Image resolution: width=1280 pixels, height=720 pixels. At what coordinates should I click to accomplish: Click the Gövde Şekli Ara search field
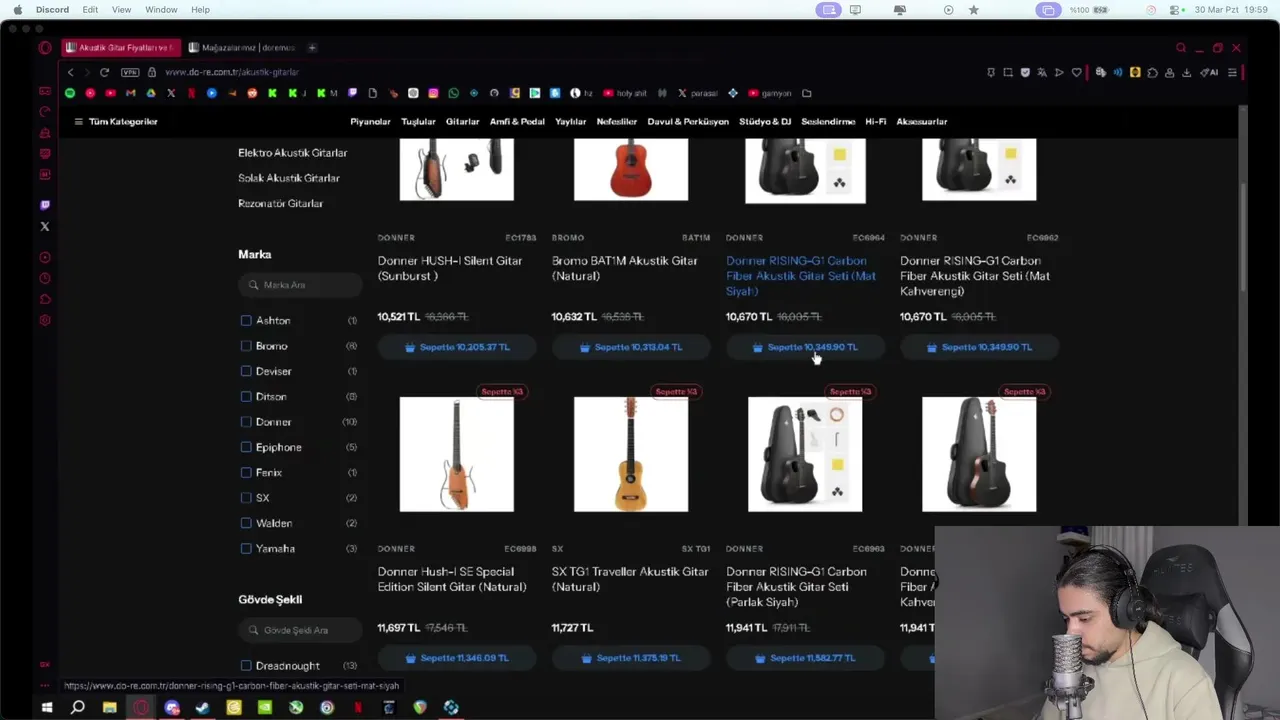(300, 630)
